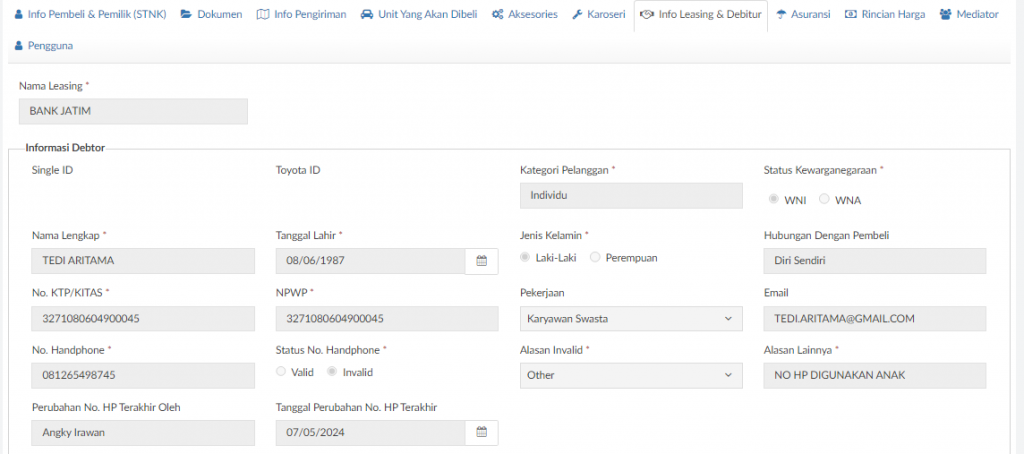Go to the Pengguna tab
The height and width of the screenshot is (454, 1024).
[44, 46]
